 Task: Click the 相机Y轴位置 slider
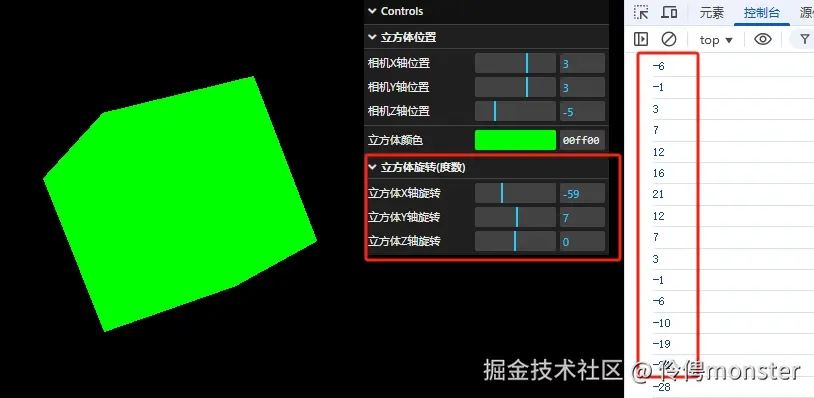515,87
